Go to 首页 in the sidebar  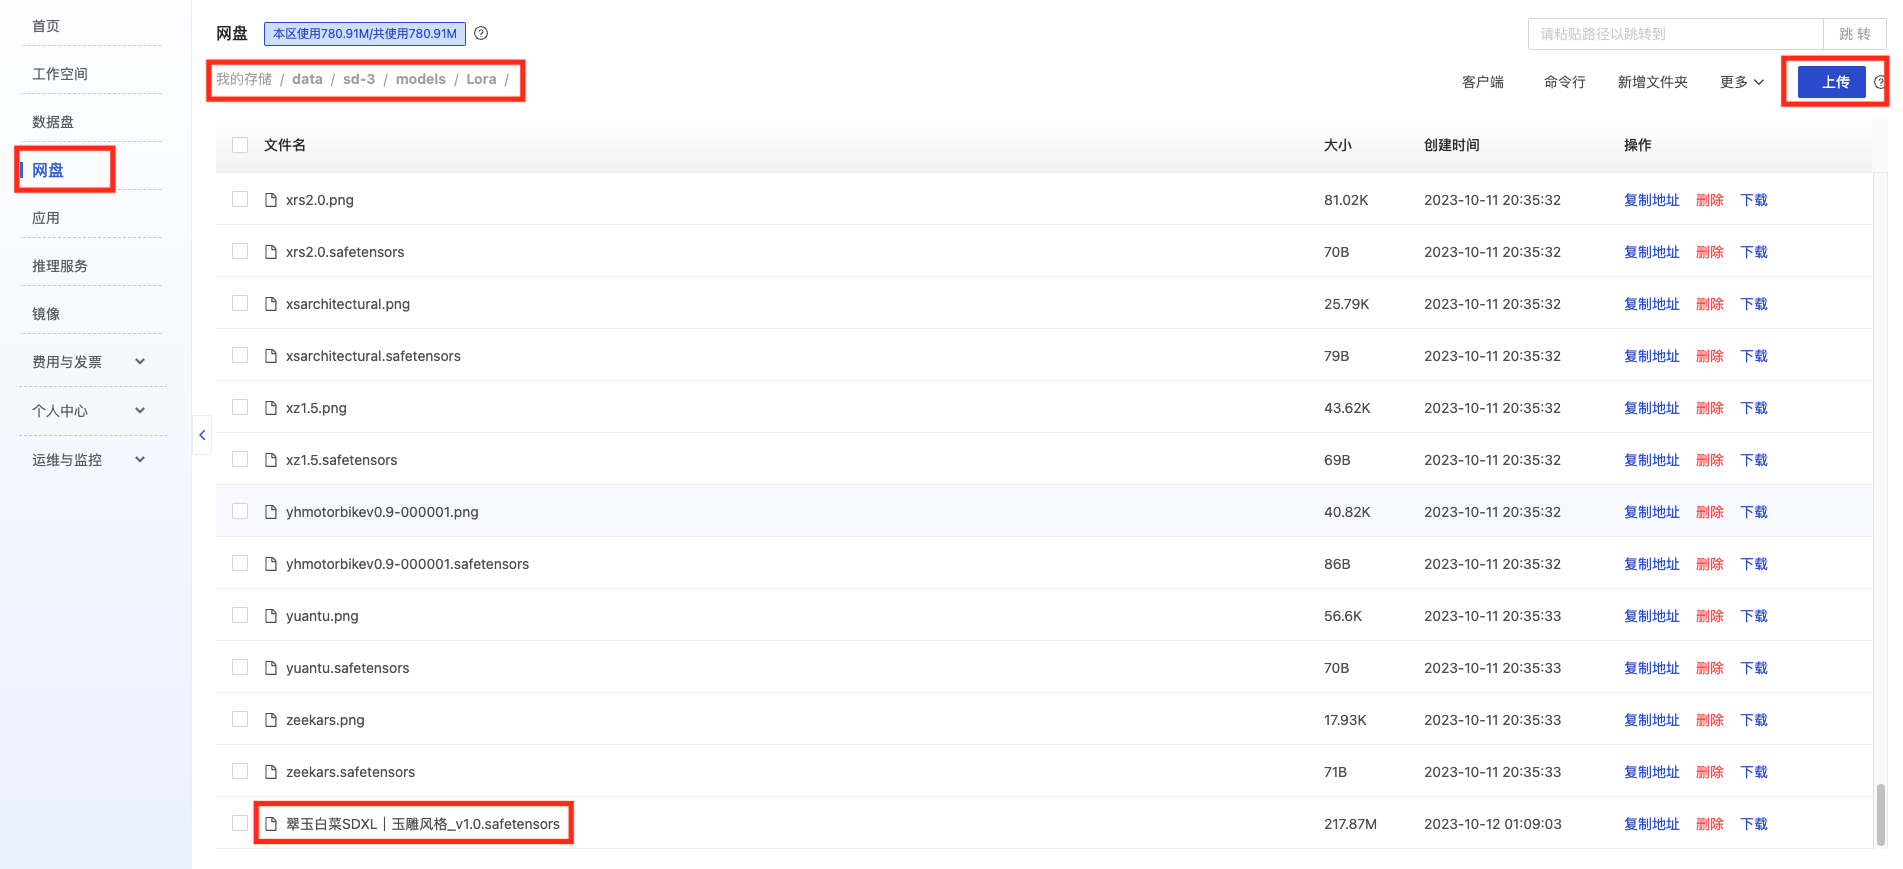point(46,26)
